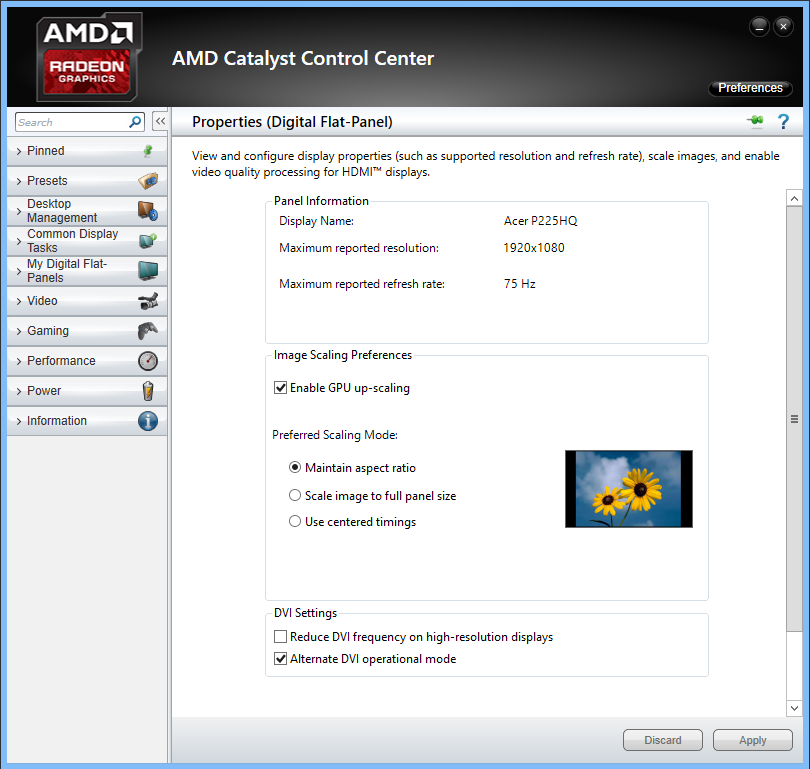Open the Pinned menu item
Viewport: 810px width, 769px height.
pos(87,151)
